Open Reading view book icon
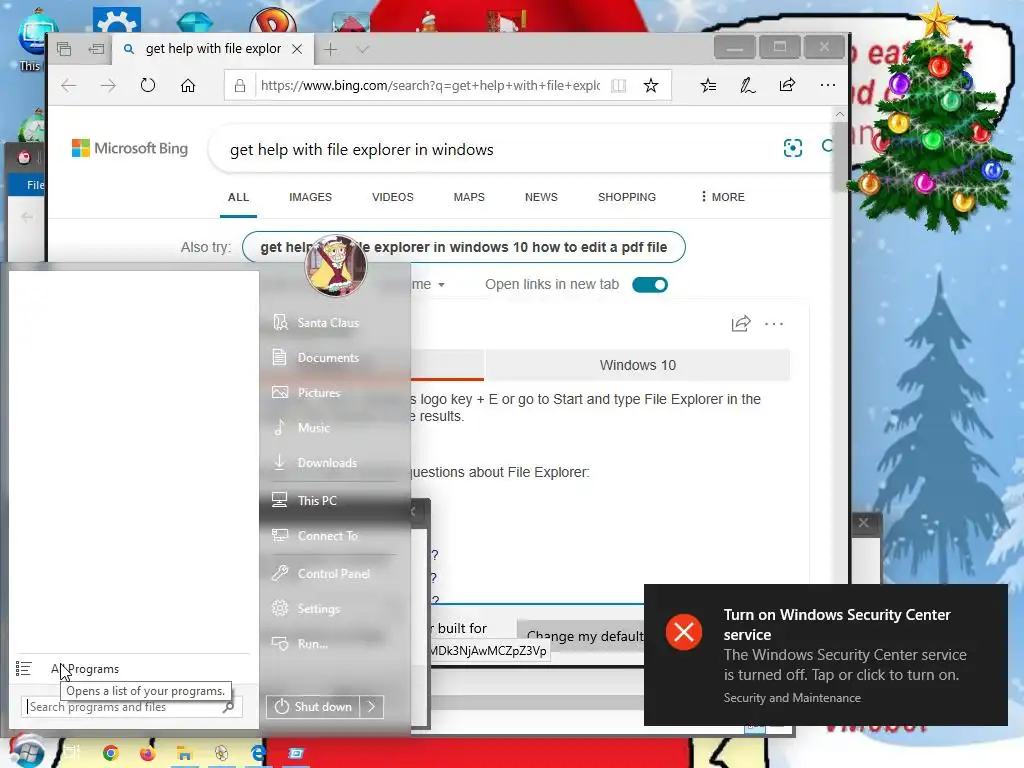Image resolution: width=1024 pixels, height=768 pixels. pos(618,86)
